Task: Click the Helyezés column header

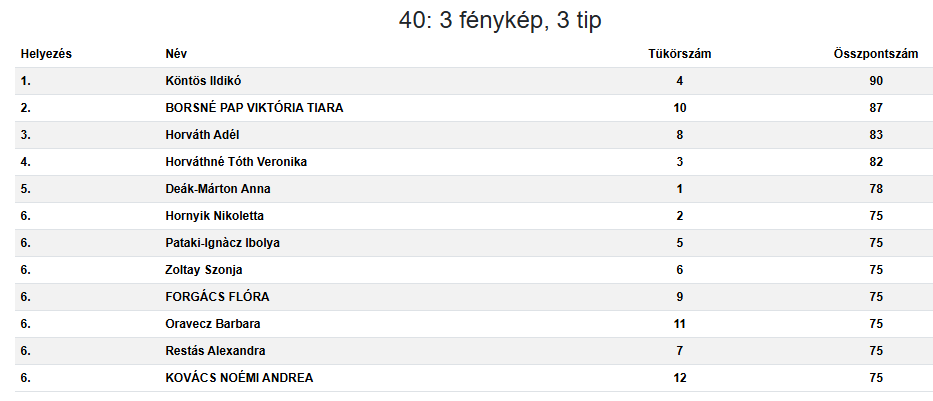Action: tap(46, 54)
